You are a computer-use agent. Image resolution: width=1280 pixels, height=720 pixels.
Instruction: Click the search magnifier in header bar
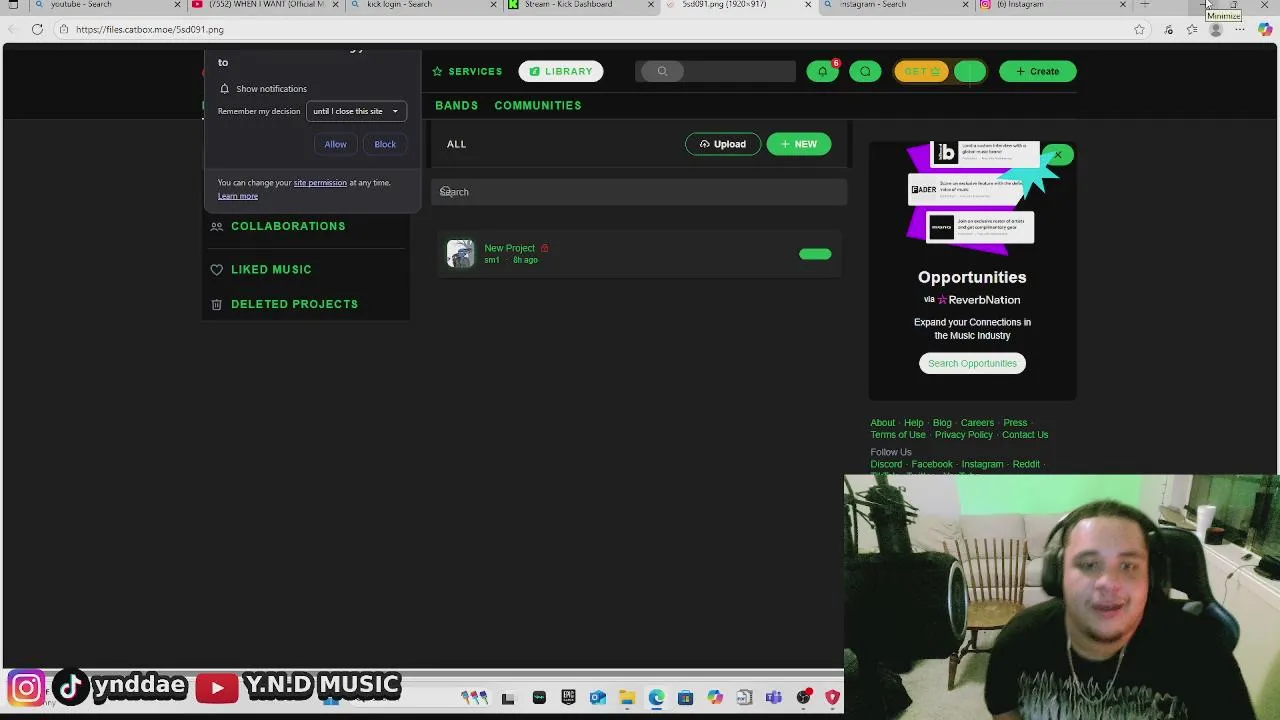click(662, 71)
